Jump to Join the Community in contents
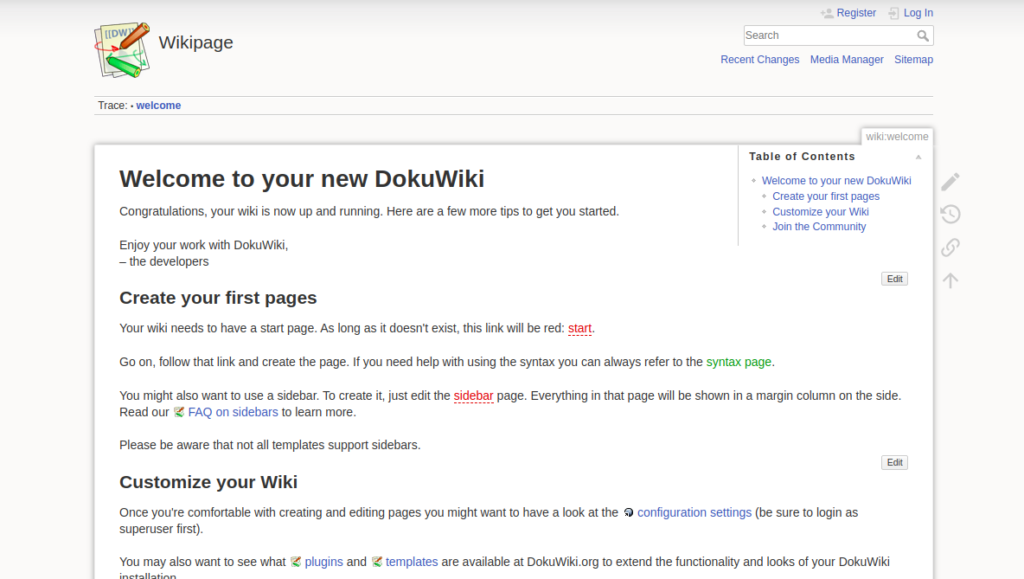Viewport: 1024px width, 579px height. 819,227
